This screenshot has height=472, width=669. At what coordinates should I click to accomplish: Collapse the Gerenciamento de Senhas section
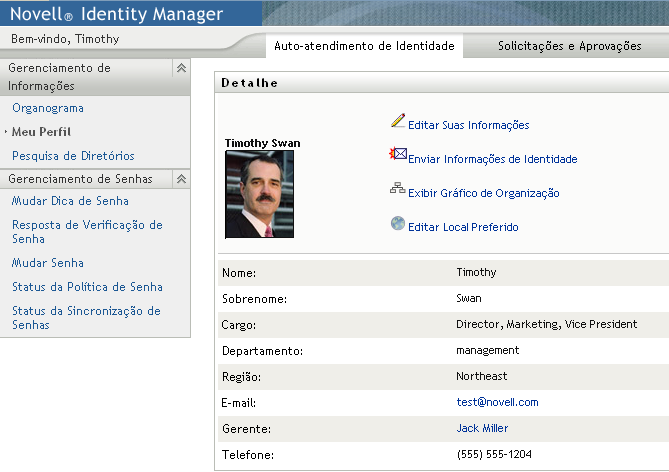[x=181, y=179]
